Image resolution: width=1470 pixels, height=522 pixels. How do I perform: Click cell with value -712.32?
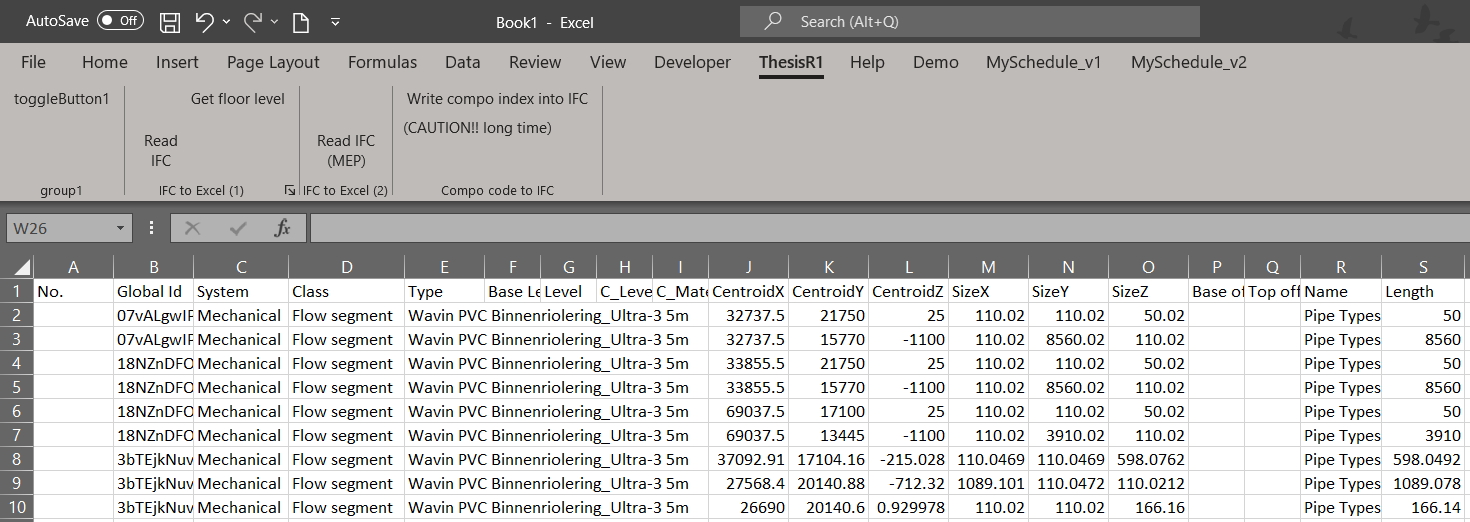(908, 484)
